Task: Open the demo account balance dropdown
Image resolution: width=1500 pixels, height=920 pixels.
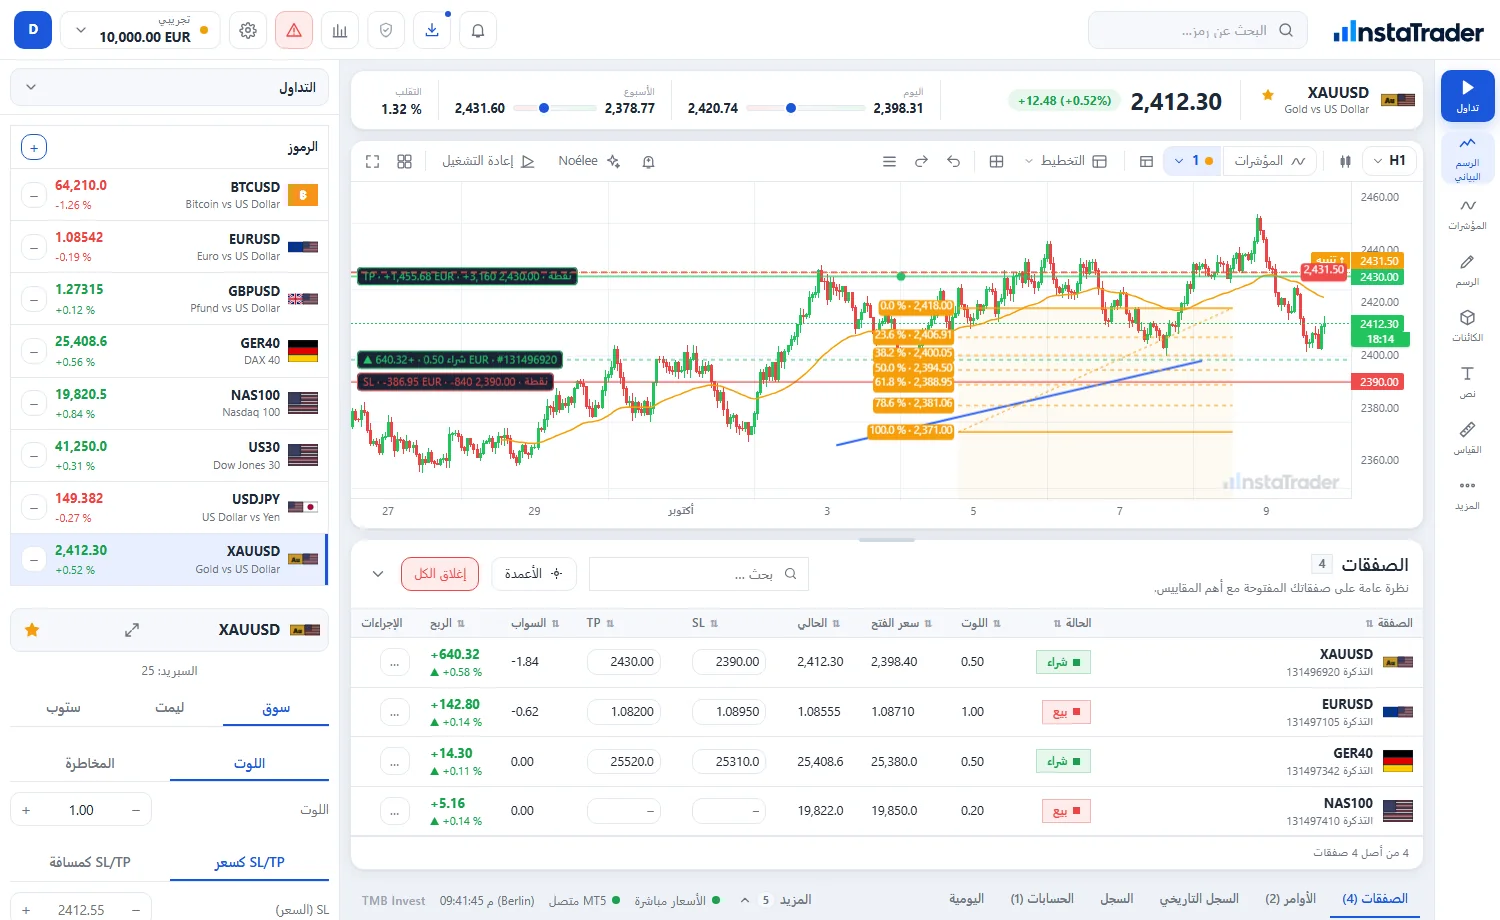Action: point(140,31)
